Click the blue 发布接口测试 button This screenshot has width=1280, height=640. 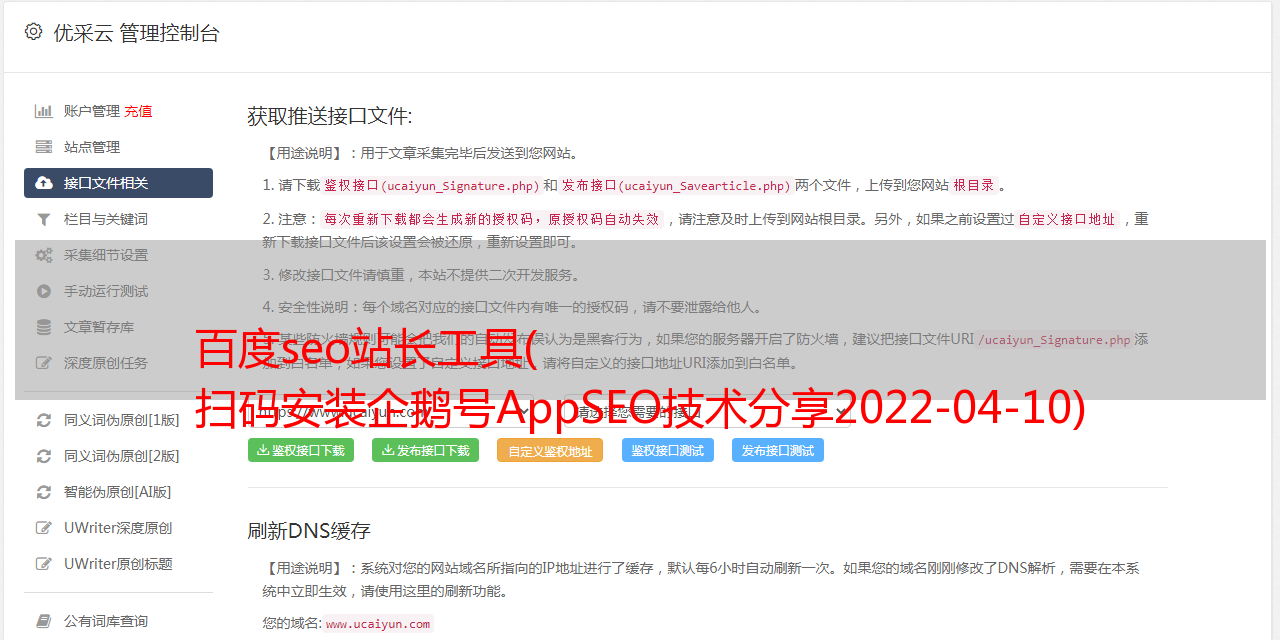[x=778, y=450]
